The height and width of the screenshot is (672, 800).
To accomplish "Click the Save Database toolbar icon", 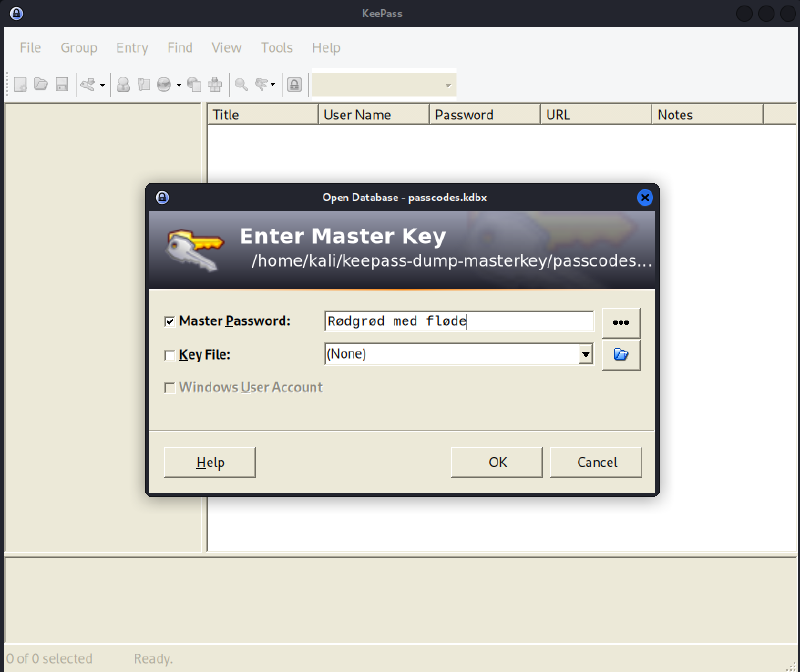I will point(61,85).
